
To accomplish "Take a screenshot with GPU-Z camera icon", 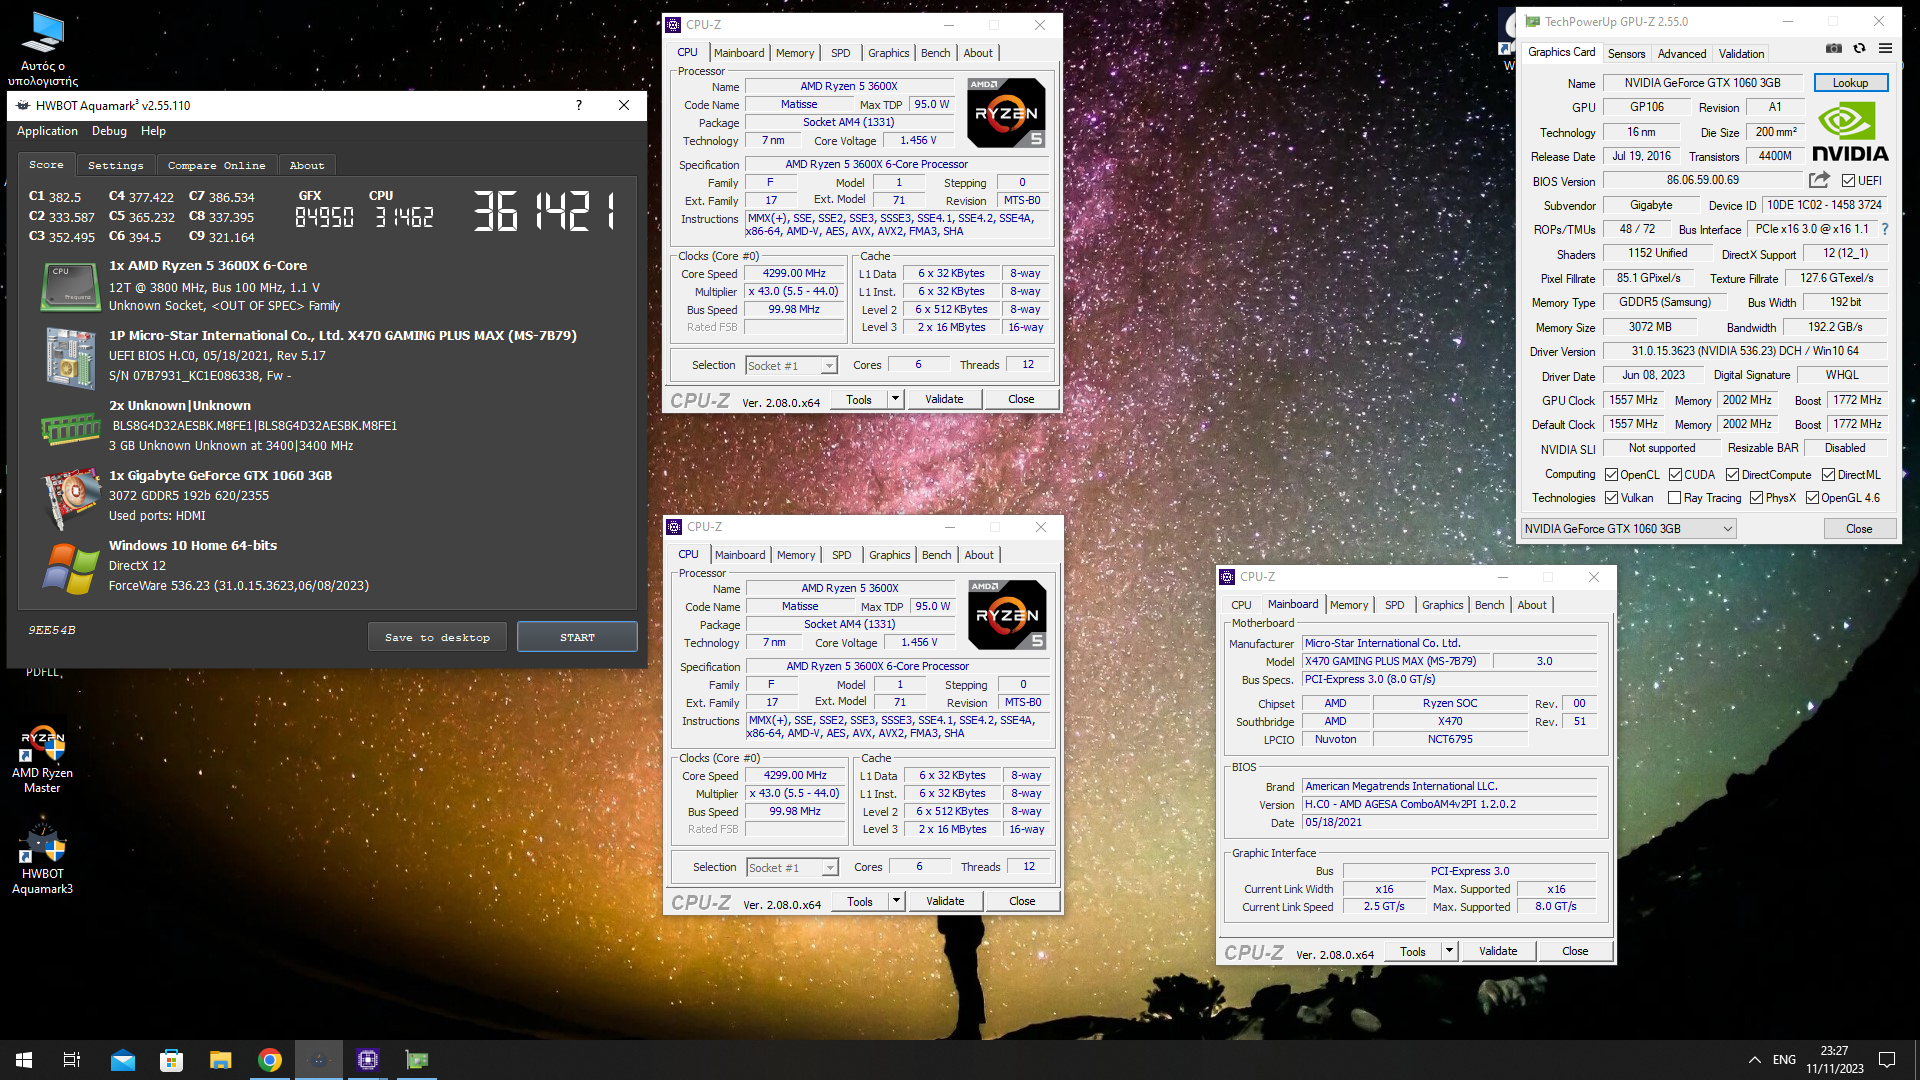I will coord(1833,48).
